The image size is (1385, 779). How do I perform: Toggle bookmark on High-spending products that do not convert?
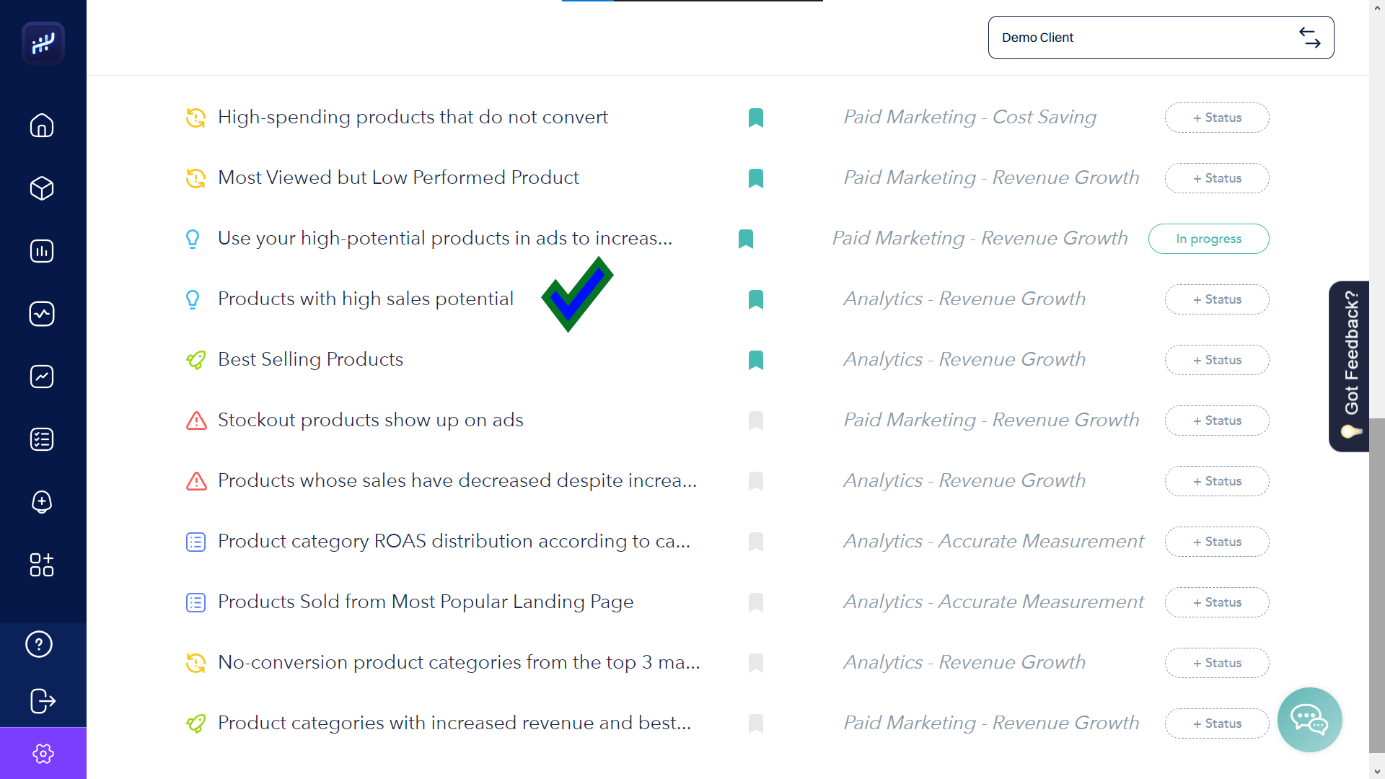[756, 118]
